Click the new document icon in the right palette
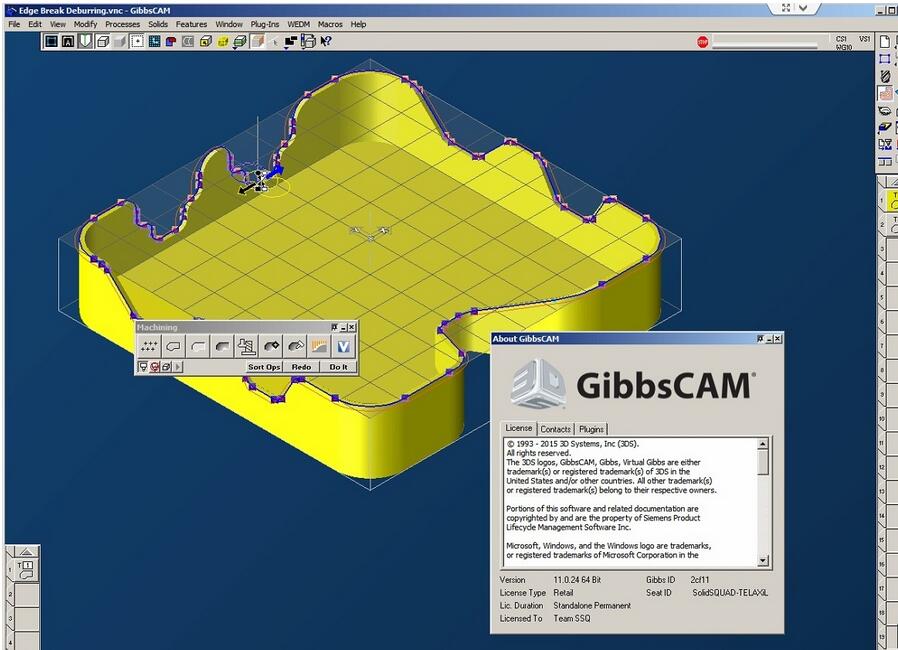The image size is (898, 650). coord(885,41)
